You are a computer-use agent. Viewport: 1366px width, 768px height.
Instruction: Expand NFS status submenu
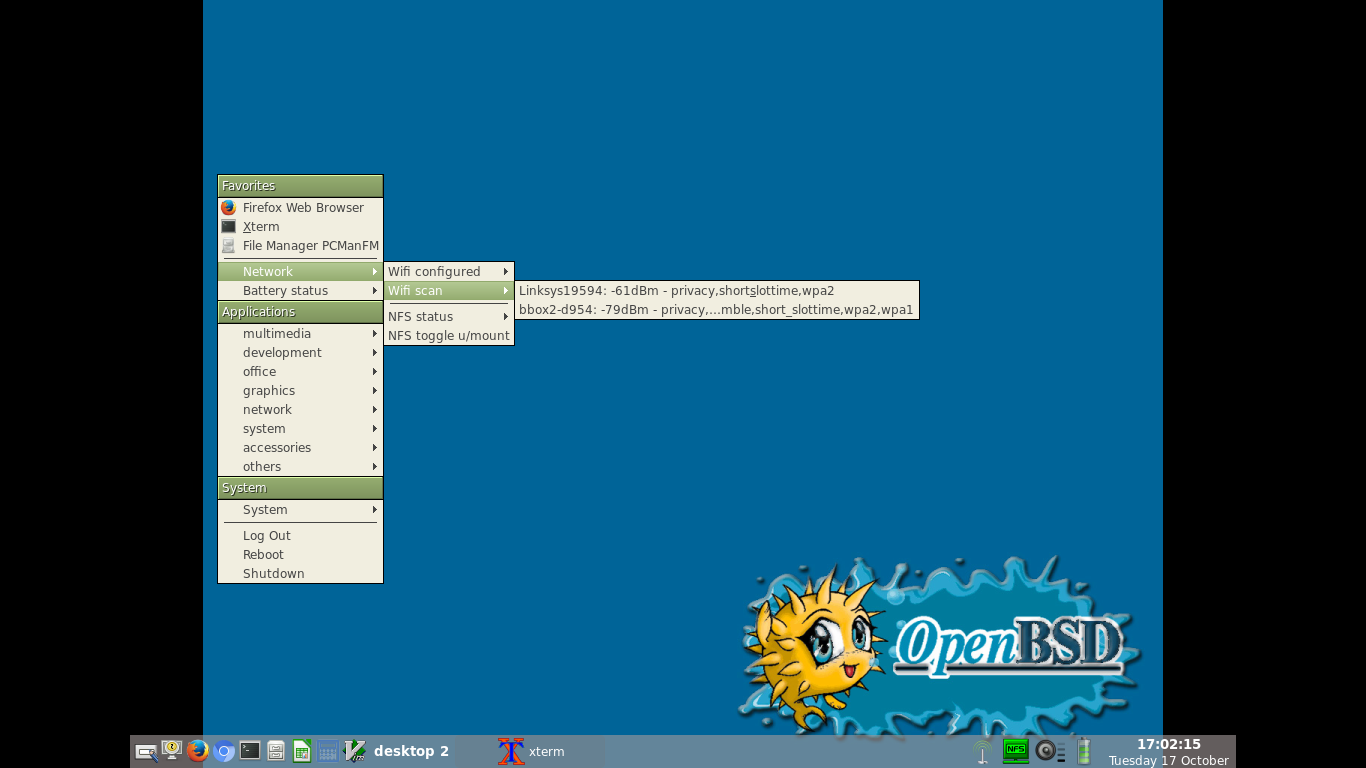[449, 317]
